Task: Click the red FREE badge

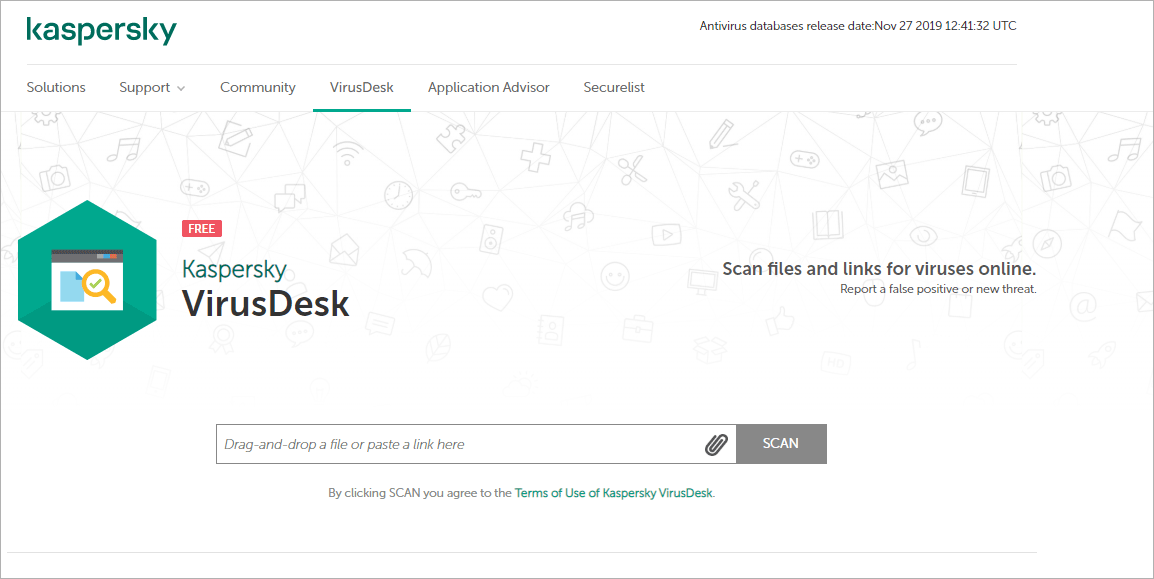Action: point(202,229)
